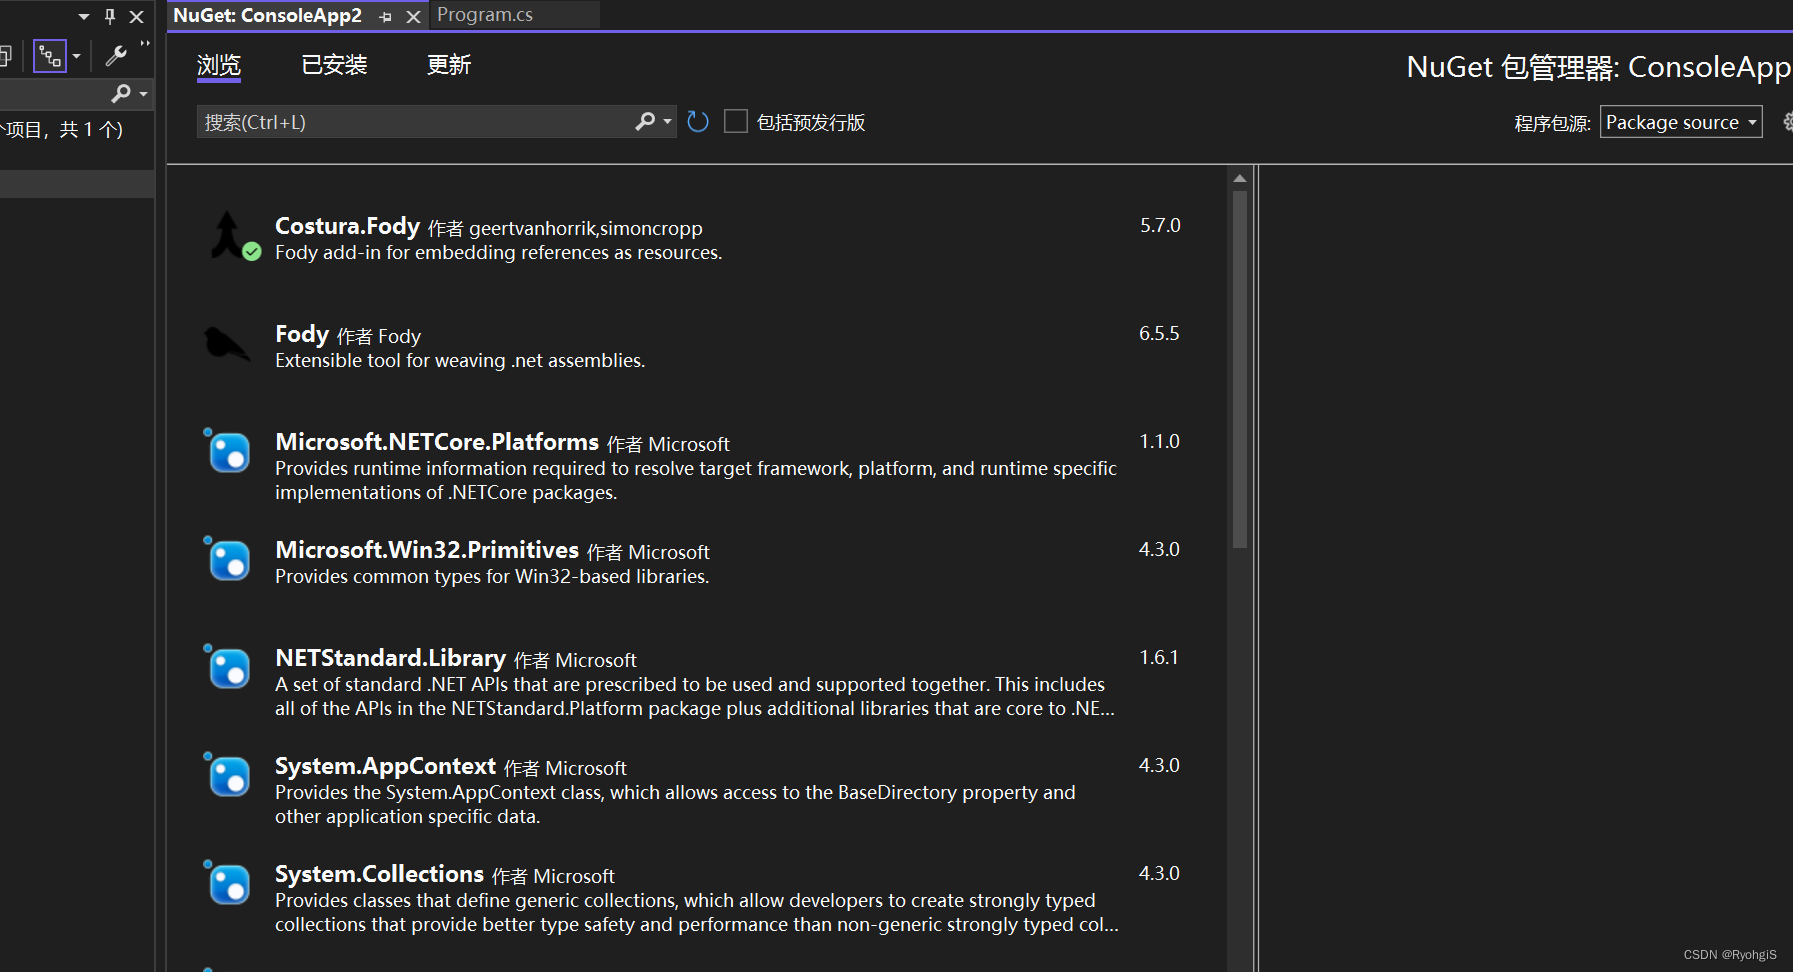
Task: Select the 浏览 (Browse) tab
Action: pos(219,65)
